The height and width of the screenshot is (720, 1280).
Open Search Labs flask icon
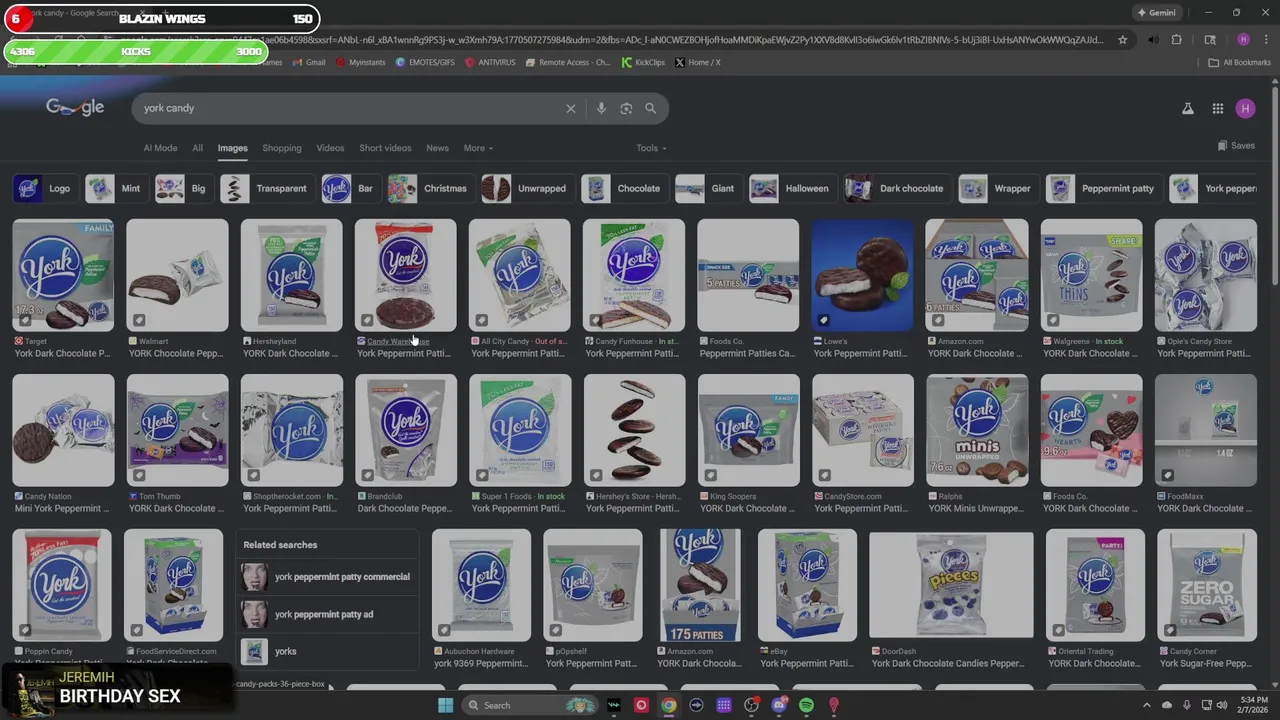pyautogui.click(x=1188, y=108)
